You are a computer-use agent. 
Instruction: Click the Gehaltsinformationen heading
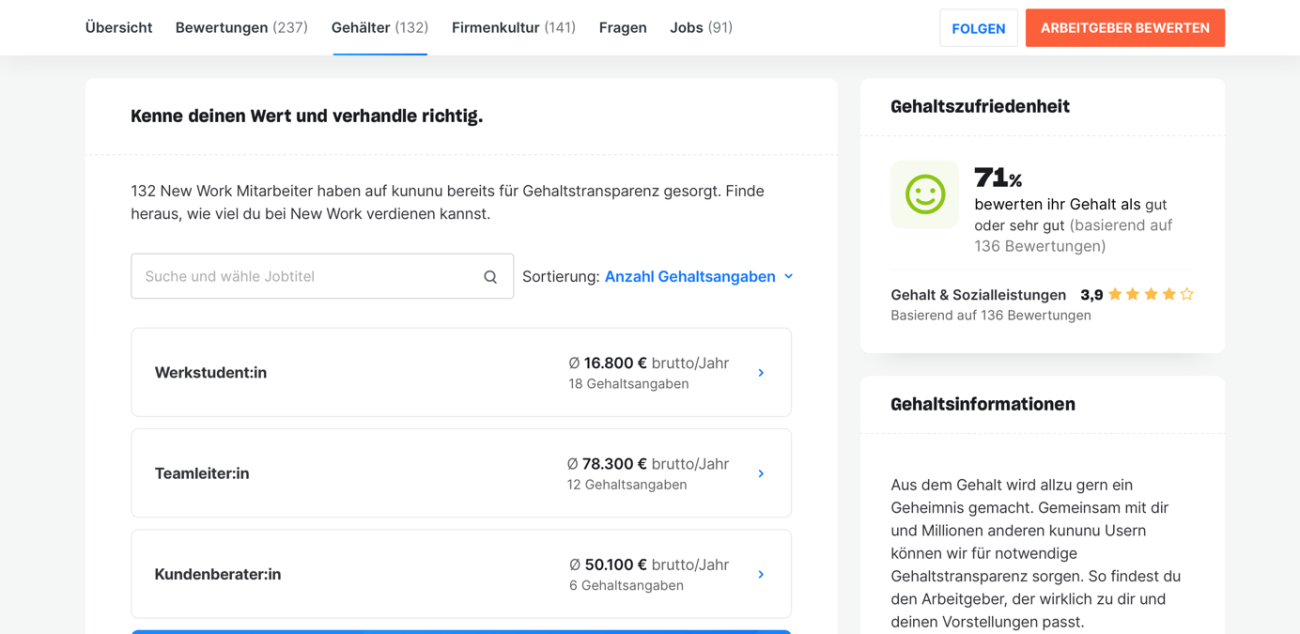click(983, 404)
